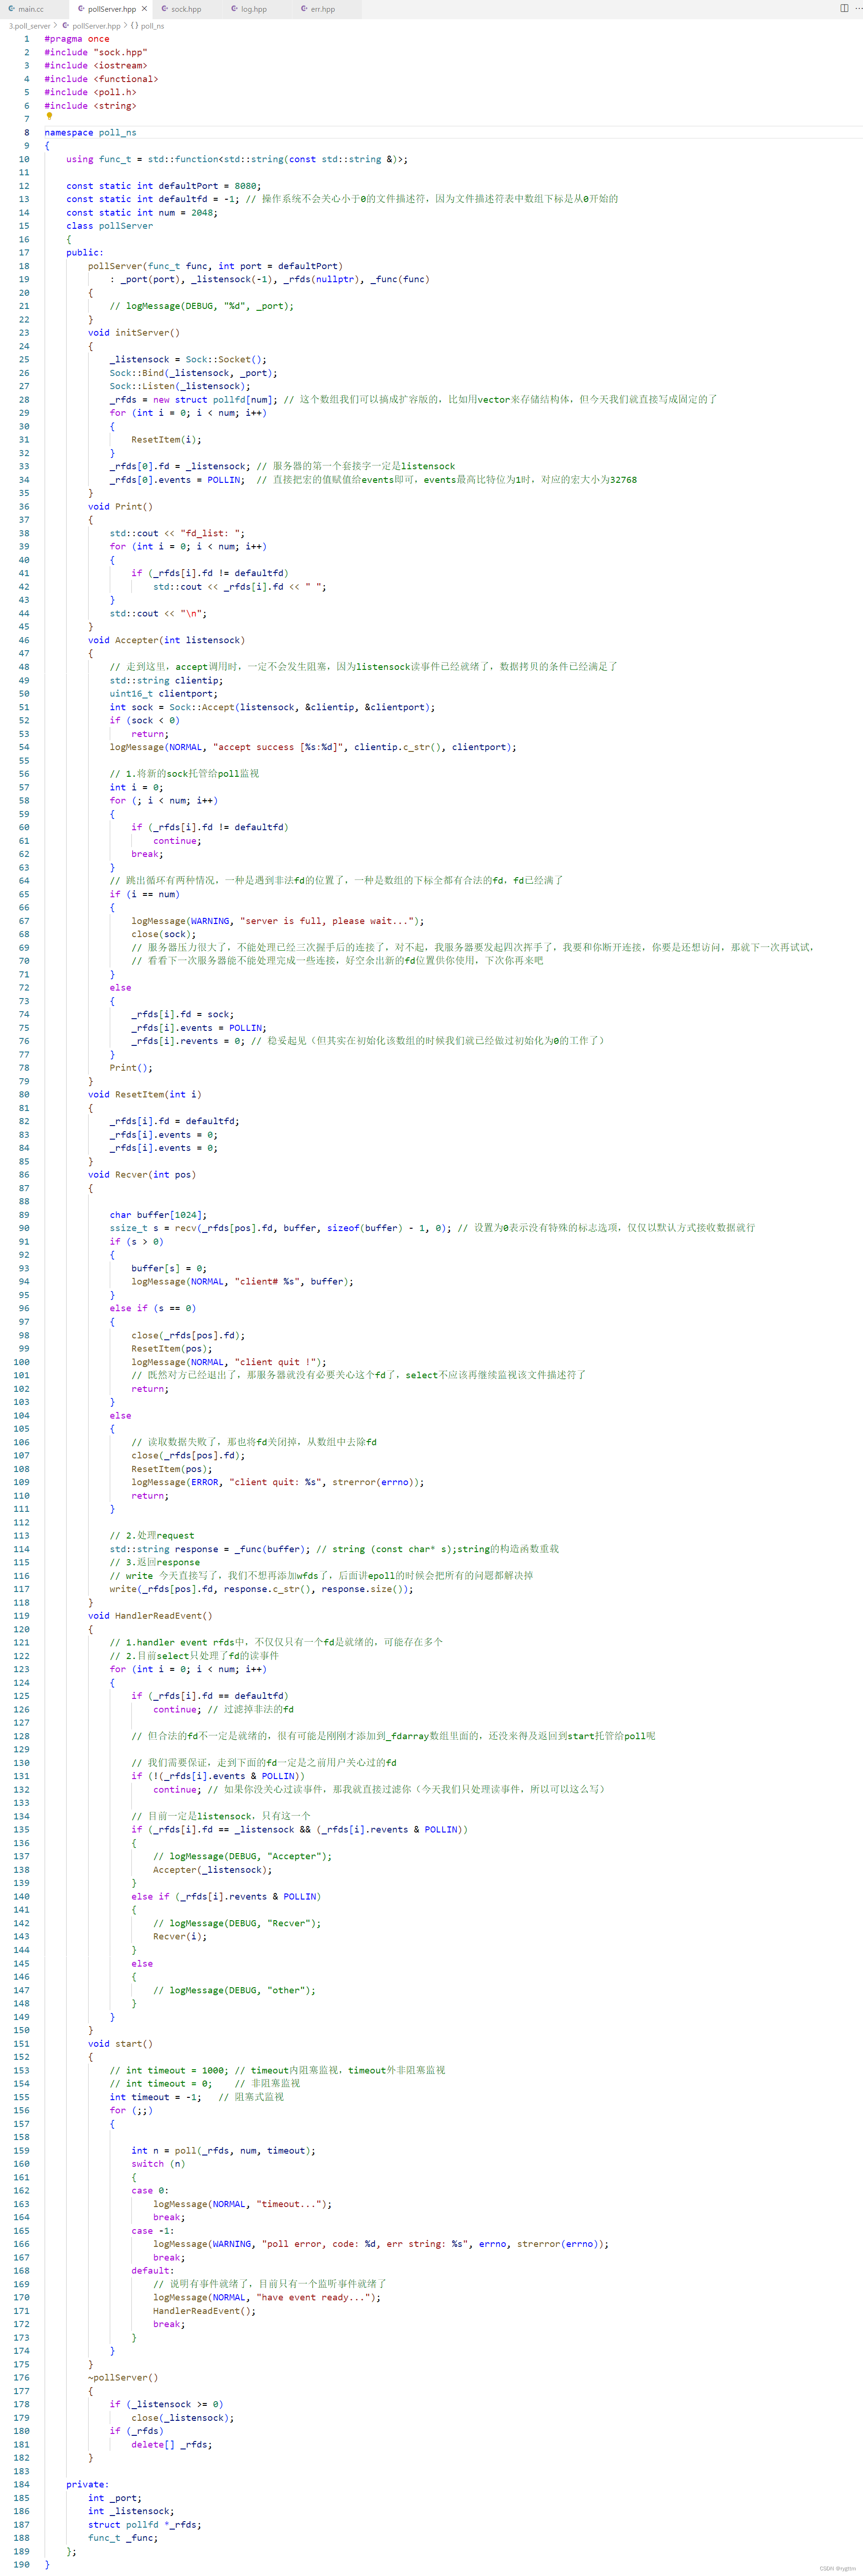Click 'void ResetItem(int i)' header
The height and width of the screenshot is (2576, 863).
(145, 1095)
